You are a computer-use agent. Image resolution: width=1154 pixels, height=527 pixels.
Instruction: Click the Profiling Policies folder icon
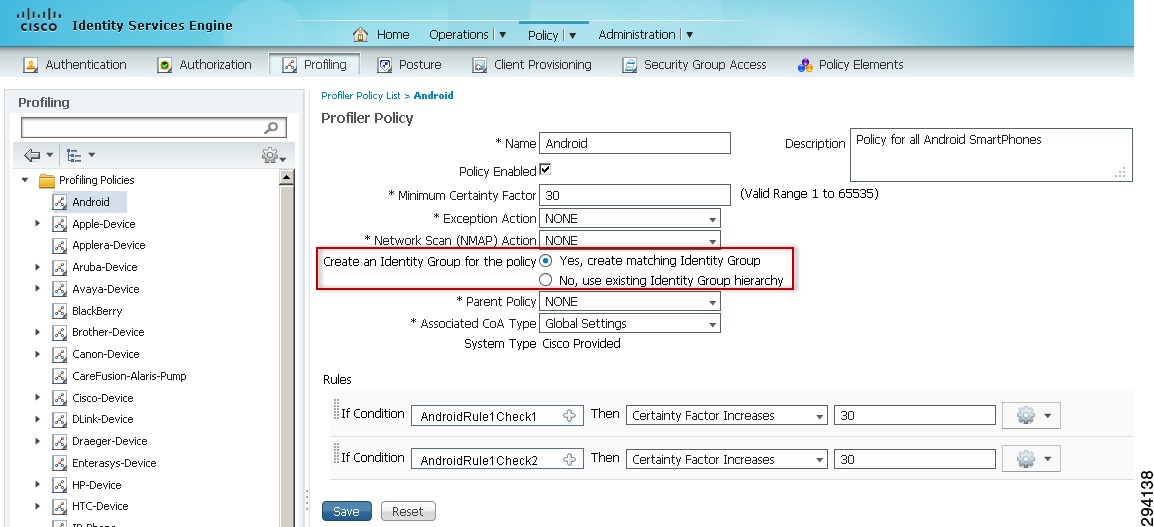click(x=47, y=180)
